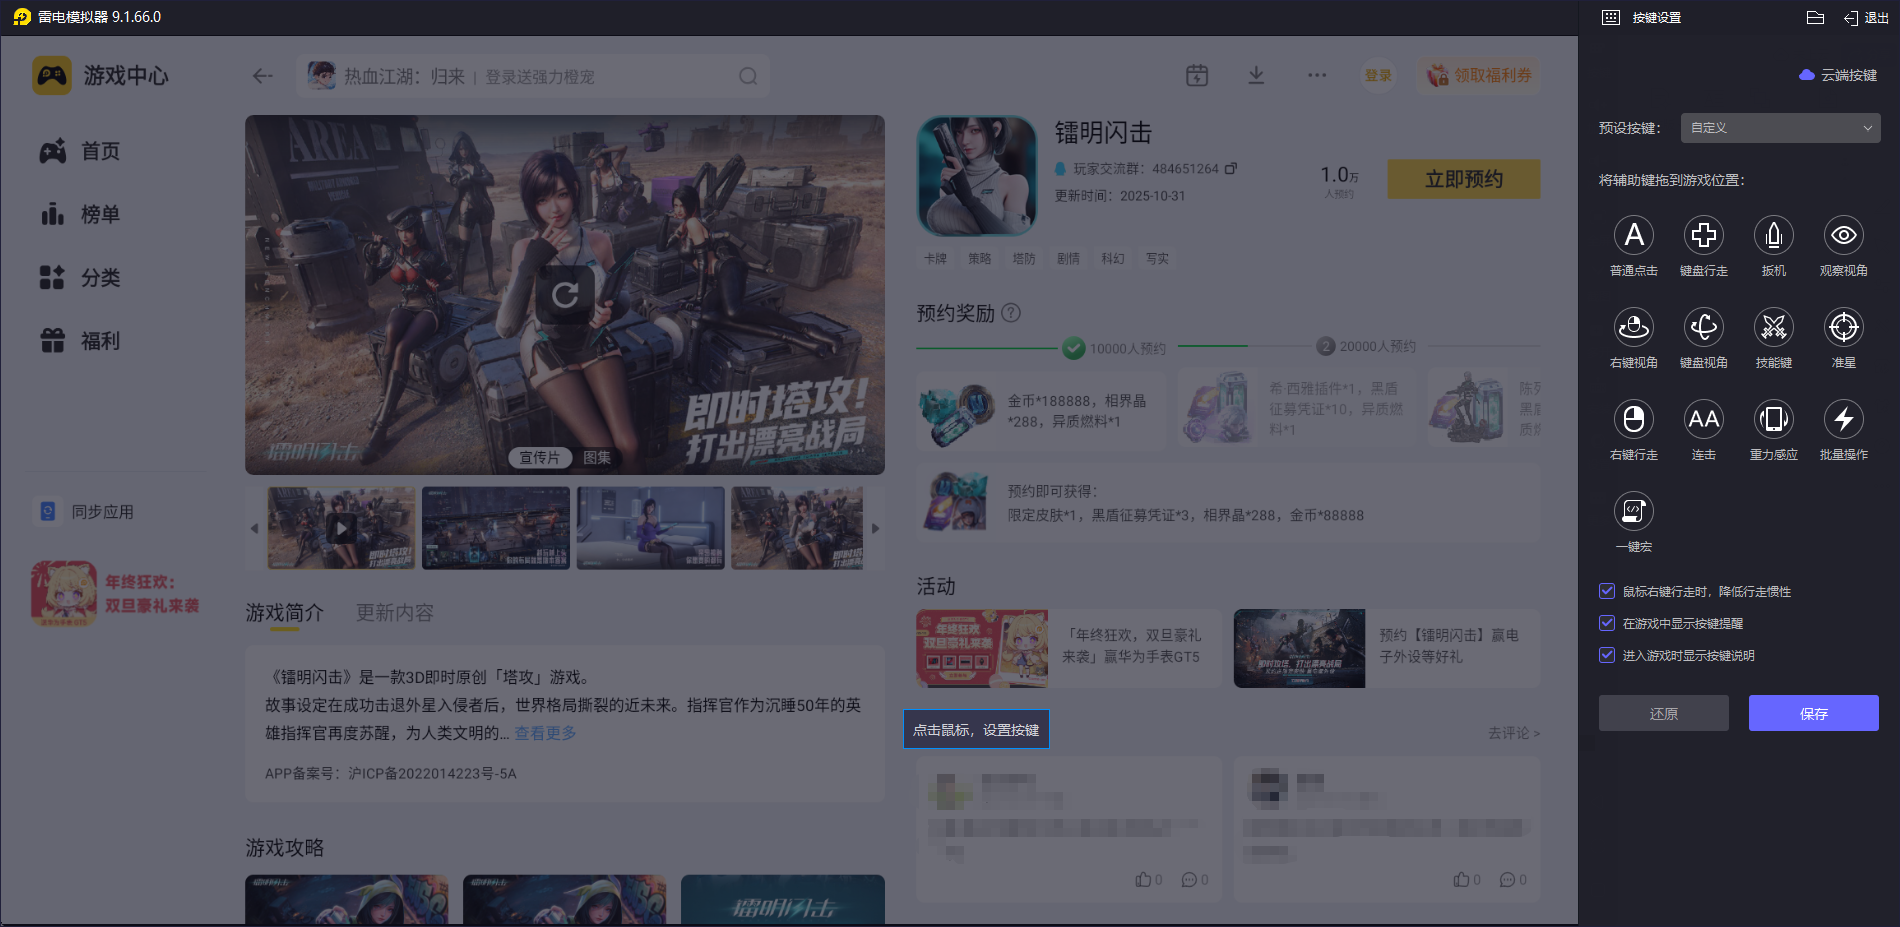The image size is (1900, 927).
Task: Select the 普通点击 key mapping icon
Action: coord(1634,236)
